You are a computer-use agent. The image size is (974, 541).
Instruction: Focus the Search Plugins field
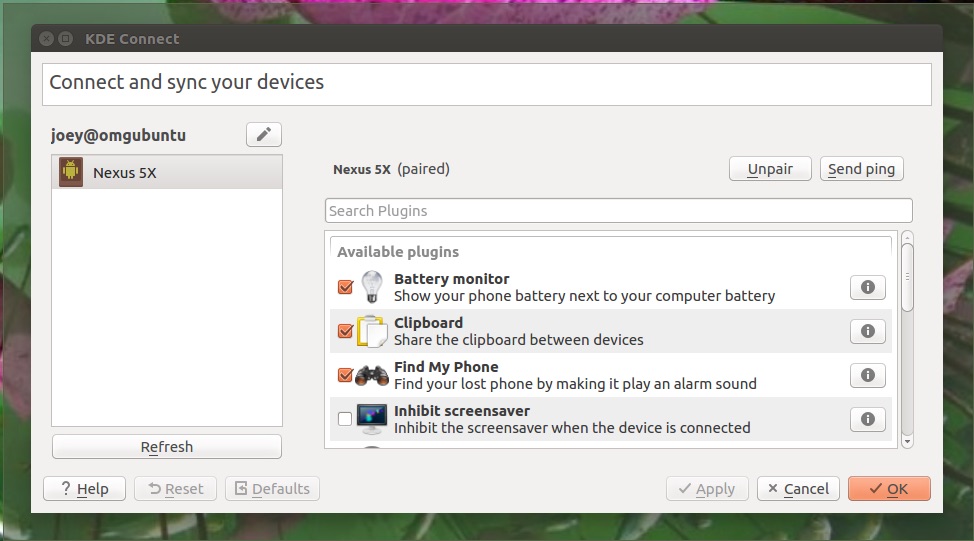[619, 211]
